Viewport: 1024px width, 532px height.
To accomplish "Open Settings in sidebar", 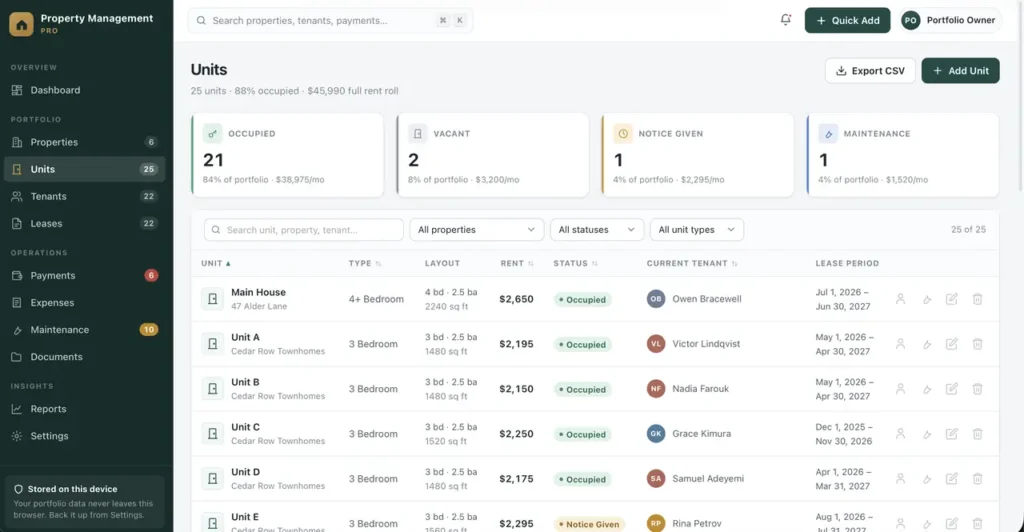I will (84, 436).
